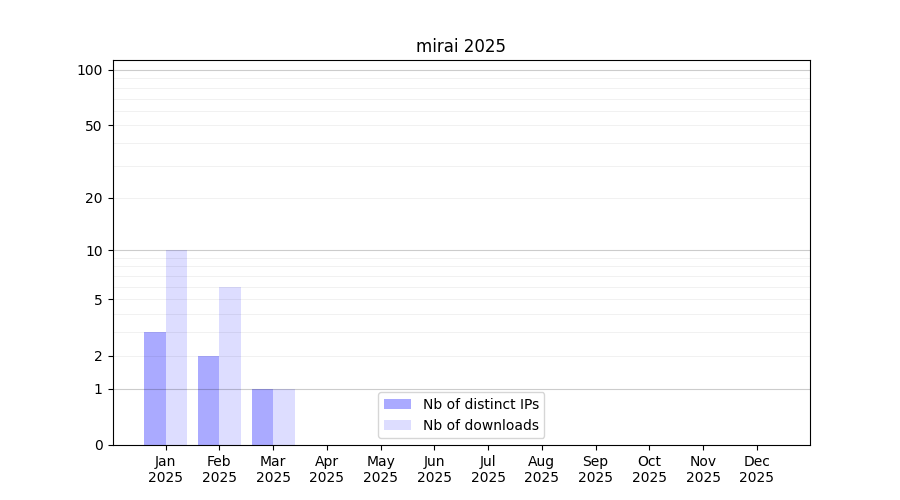The width and height of the screenshot is (900, 500).
Task: Select the February distinct IPs bar
Action: tap(208, 400)
